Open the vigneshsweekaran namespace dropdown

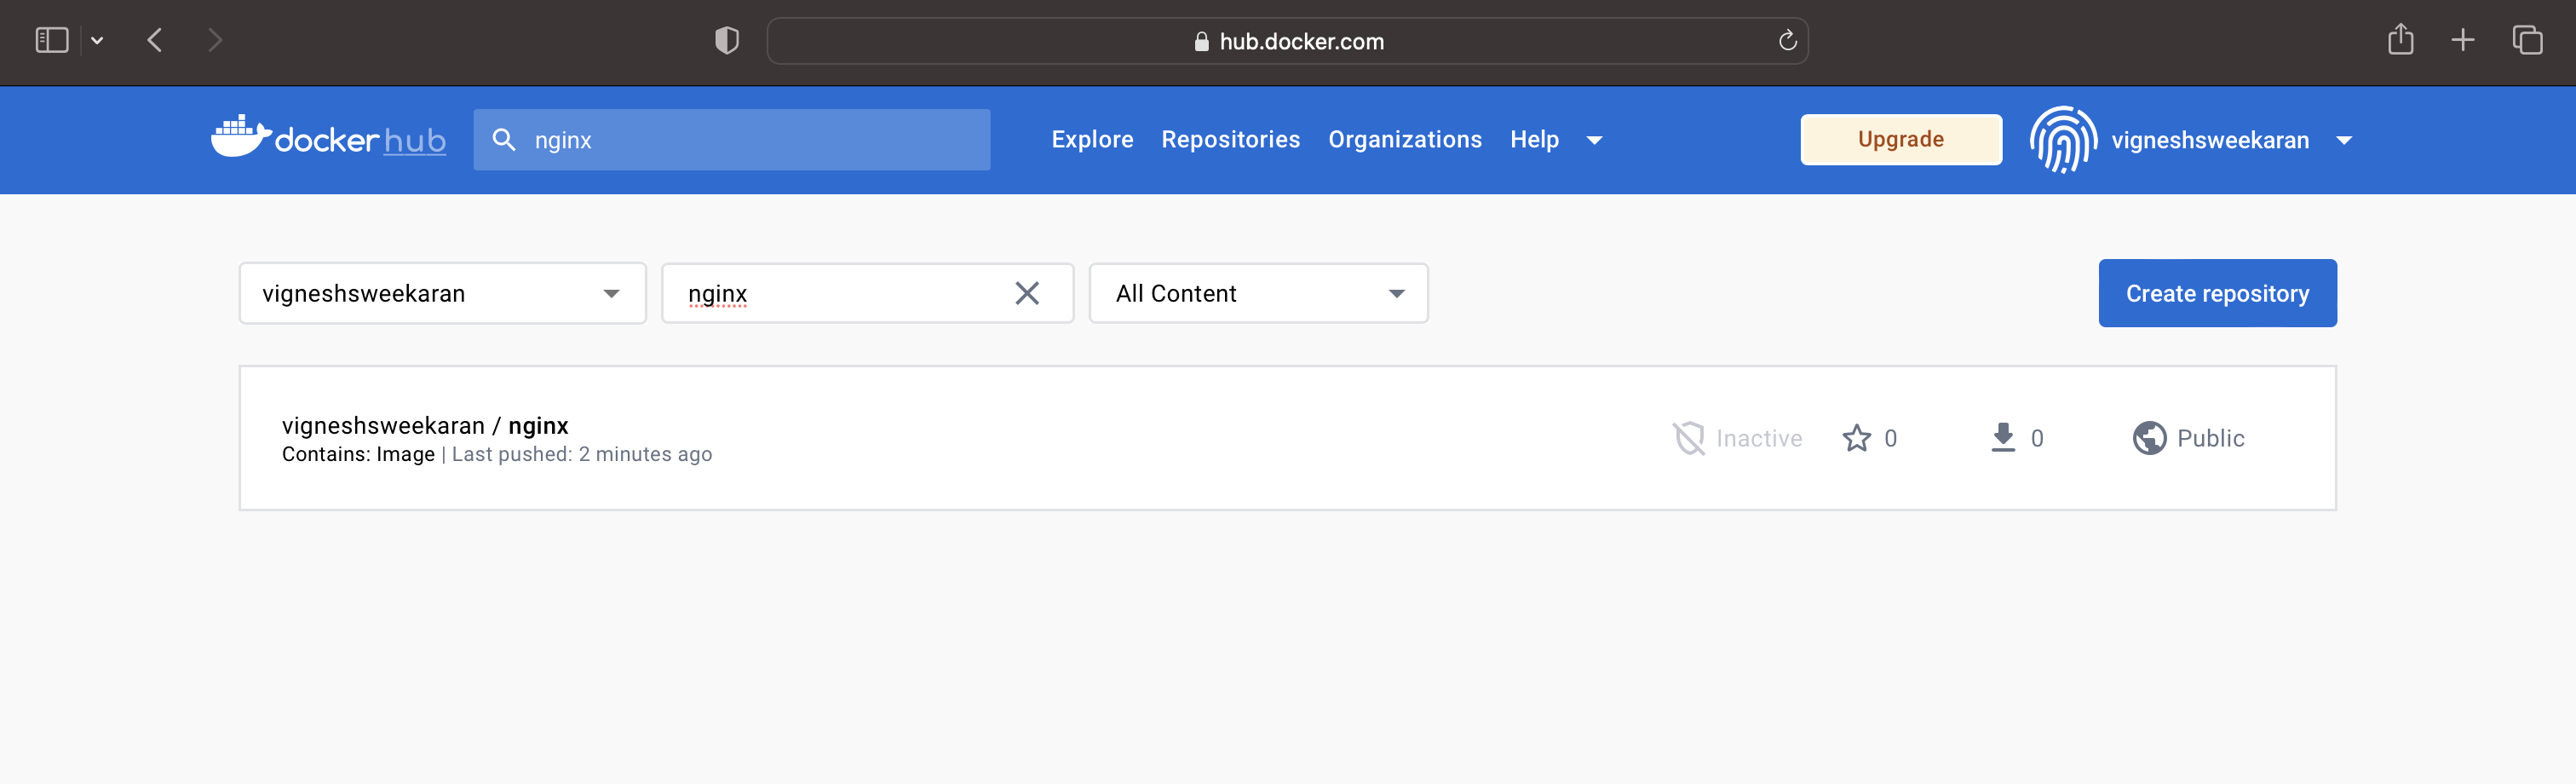click(443, 293)
